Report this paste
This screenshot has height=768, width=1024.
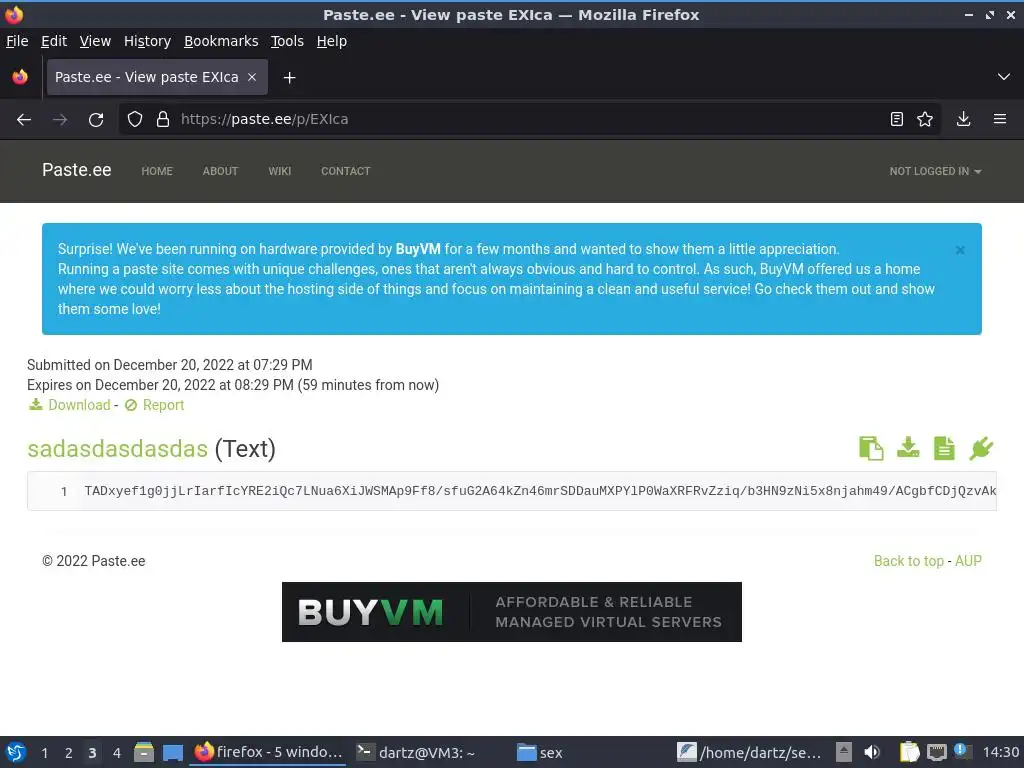[x=154, y=405]
